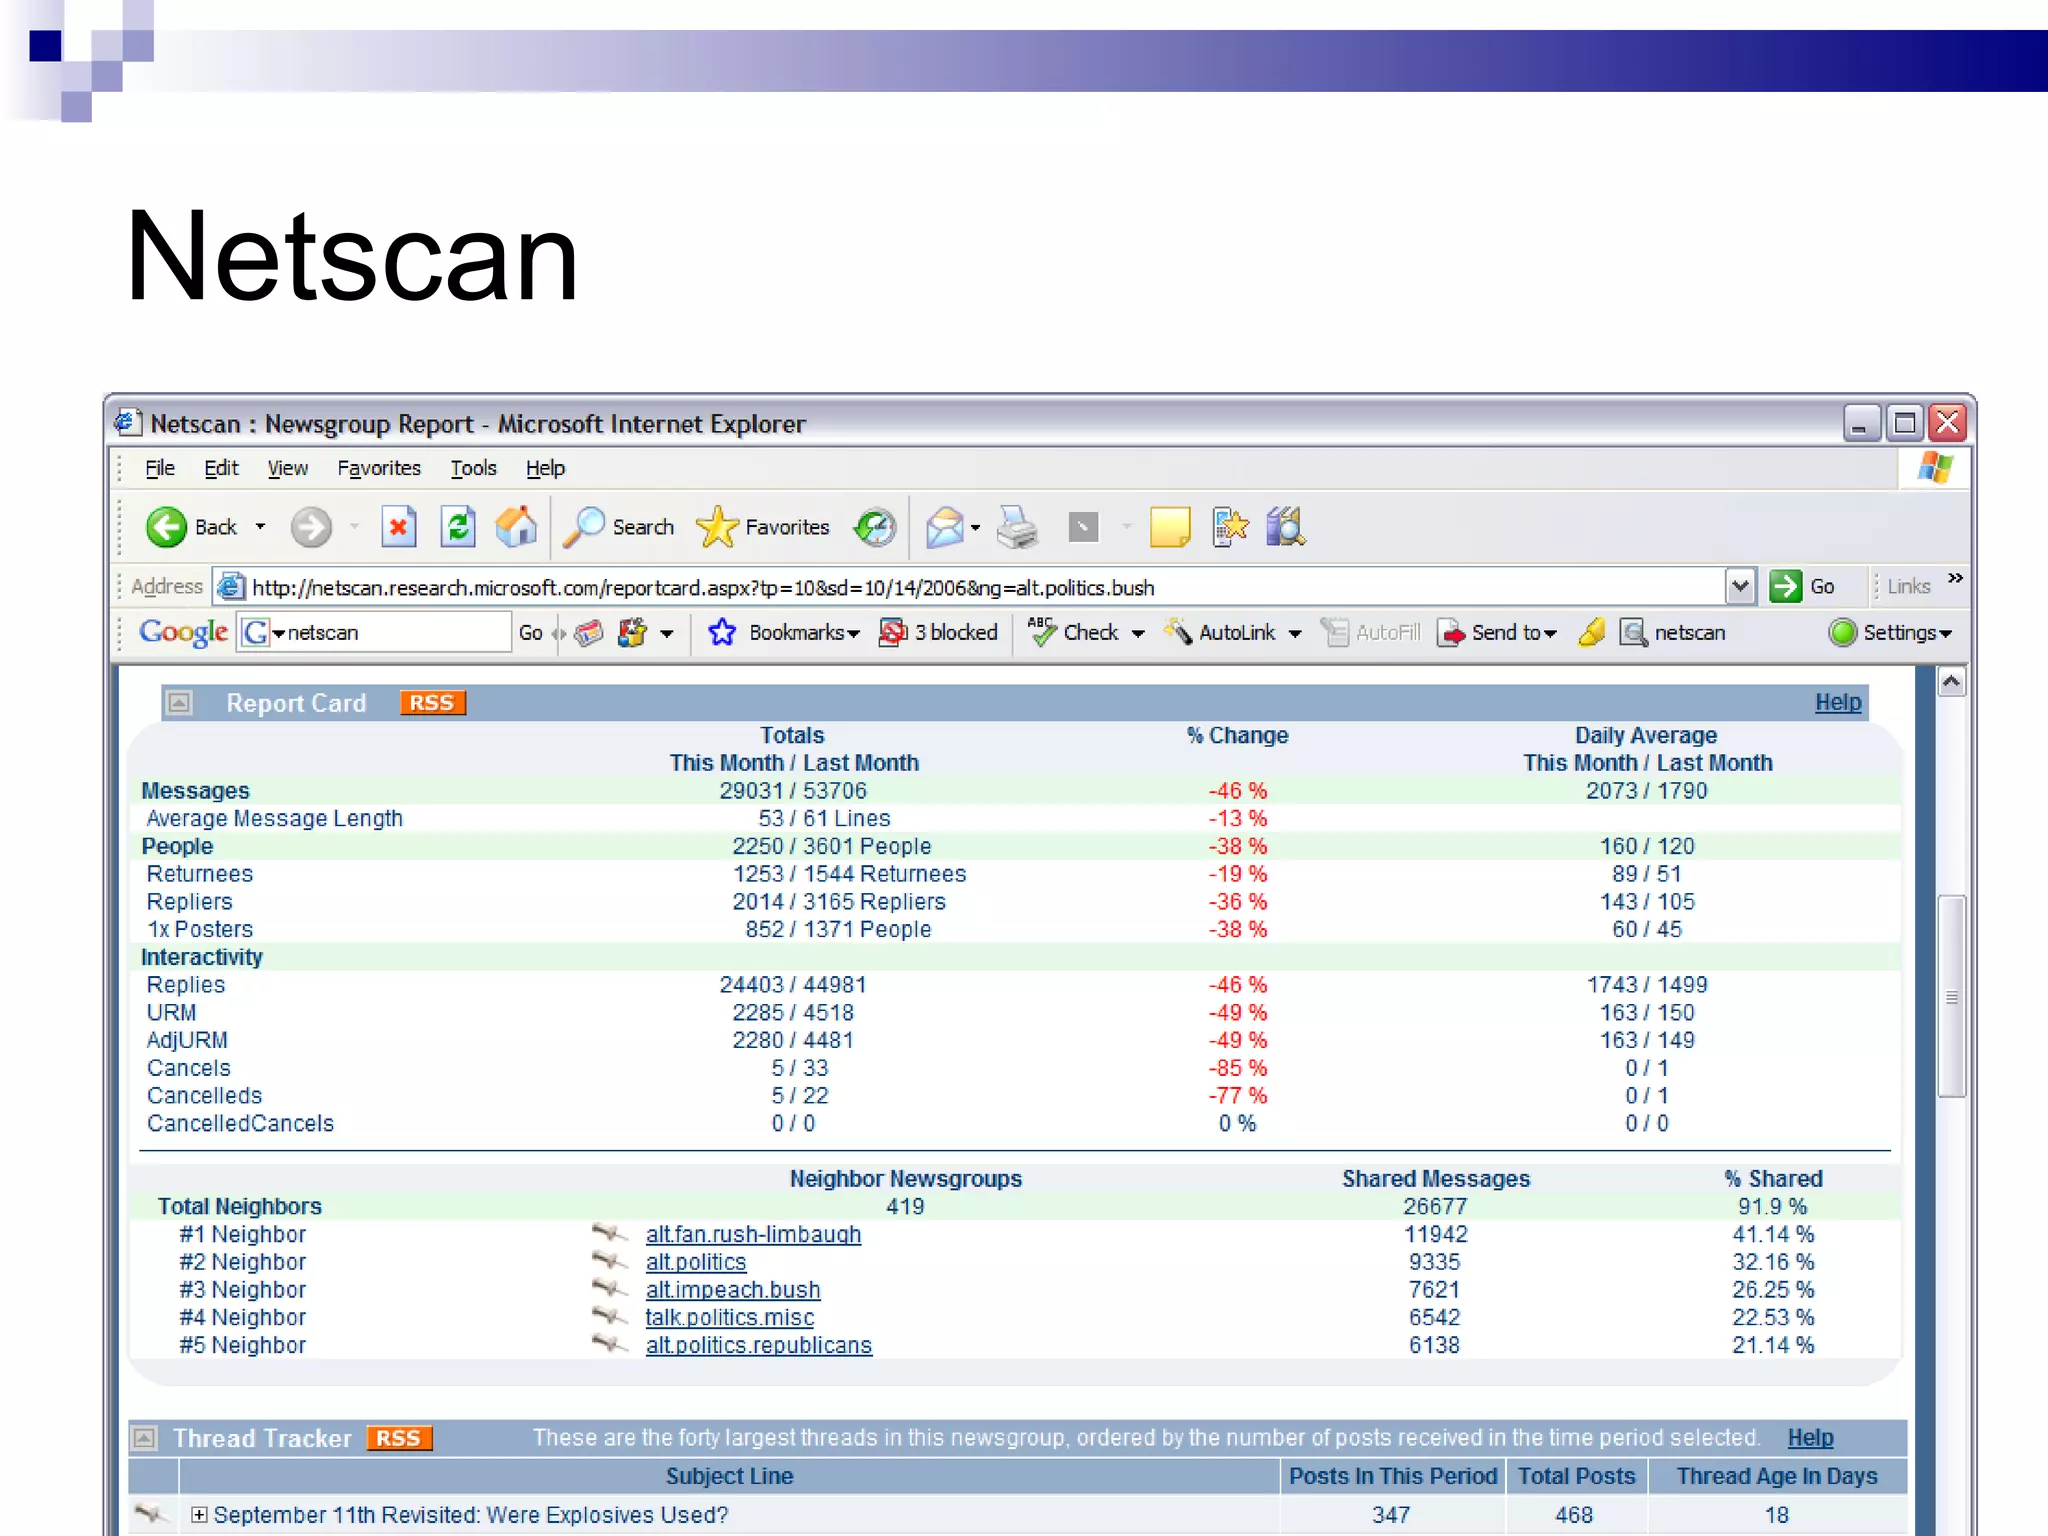Expand the Links toolbar chevron

pyautogui.click(x=1955, y=578)
